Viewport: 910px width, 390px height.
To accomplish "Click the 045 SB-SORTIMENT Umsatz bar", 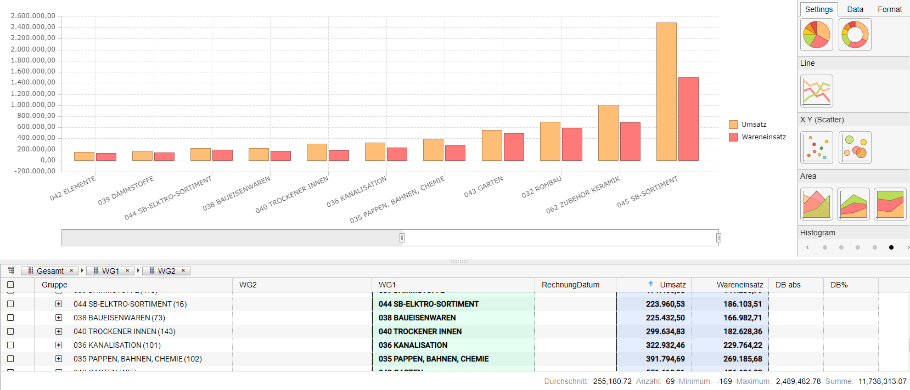I will pos(666,91).
